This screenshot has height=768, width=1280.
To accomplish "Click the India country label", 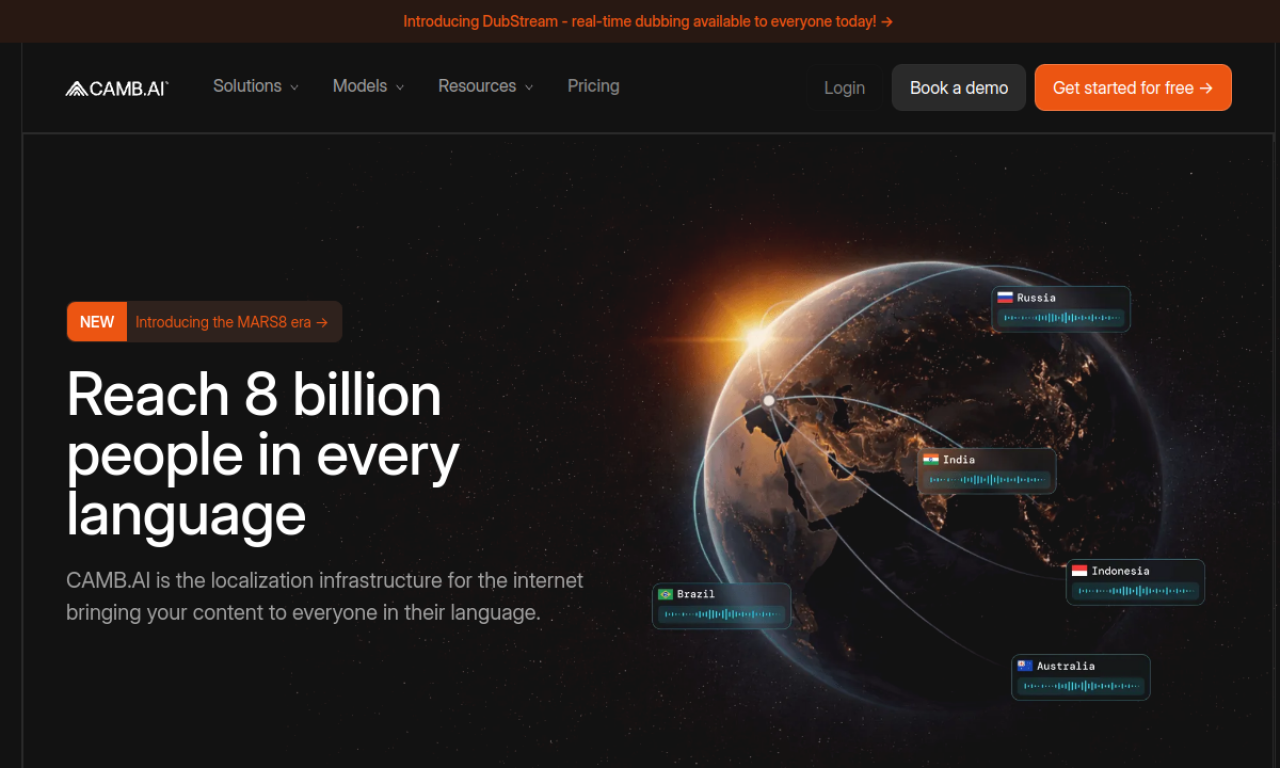I will point(959,460).
